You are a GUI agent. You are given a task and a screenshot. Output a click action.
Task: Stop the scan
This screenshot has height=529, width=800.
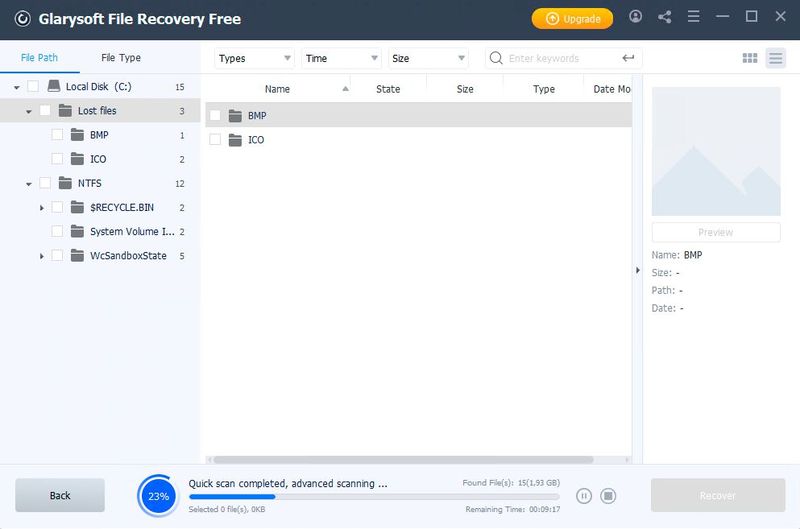click(x=608, y=496)
